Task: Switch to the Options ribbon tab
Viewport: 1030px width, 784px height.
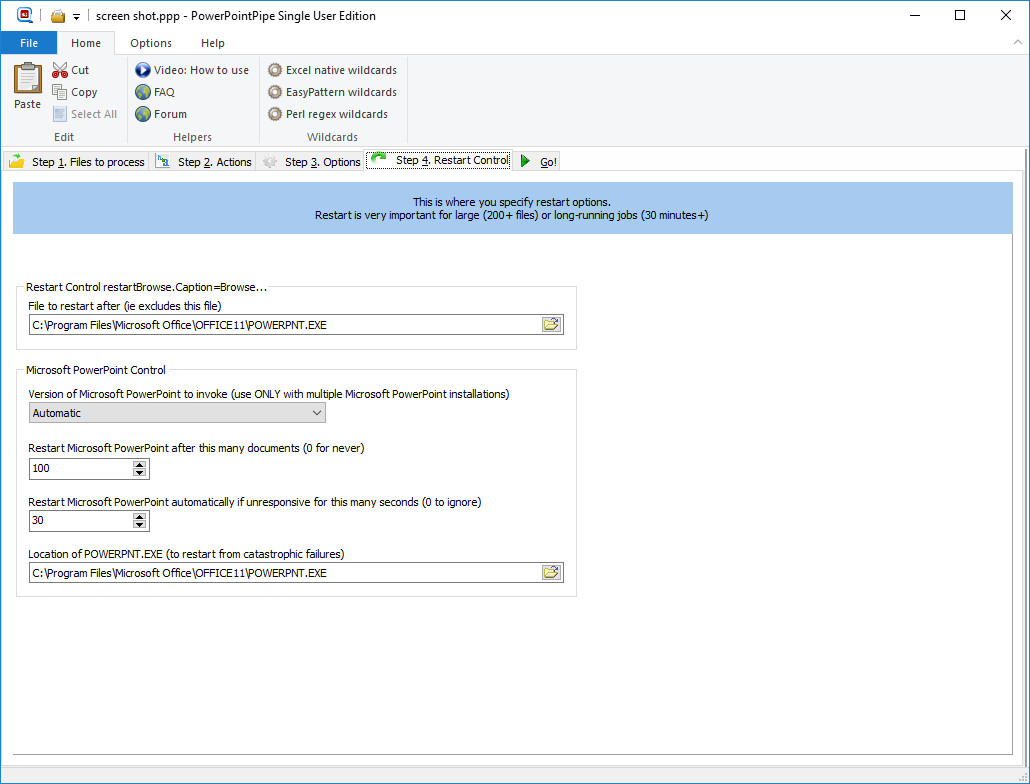Action: (x=151, y=43)
